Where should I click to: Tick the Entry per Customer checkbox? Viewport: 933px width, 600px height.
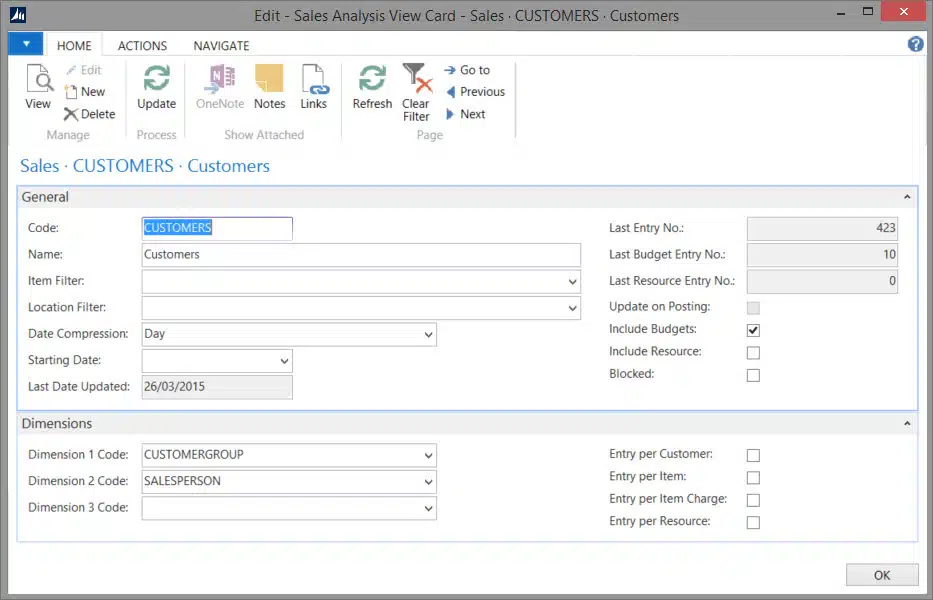753,455
